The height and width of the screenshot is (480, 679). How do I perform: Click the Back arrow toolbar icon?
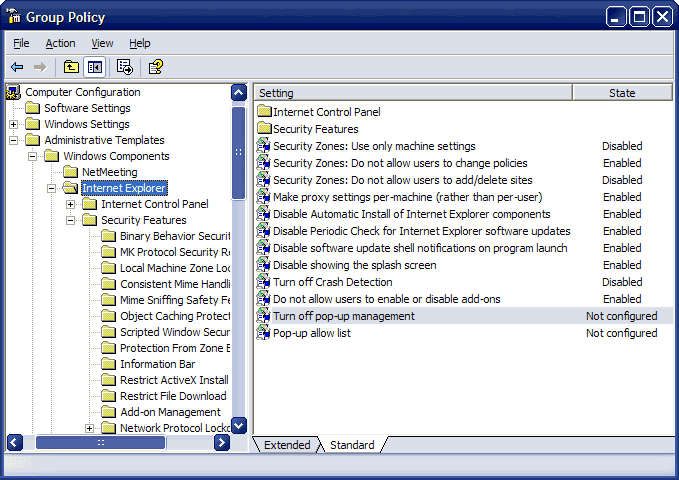pos(17,67)
